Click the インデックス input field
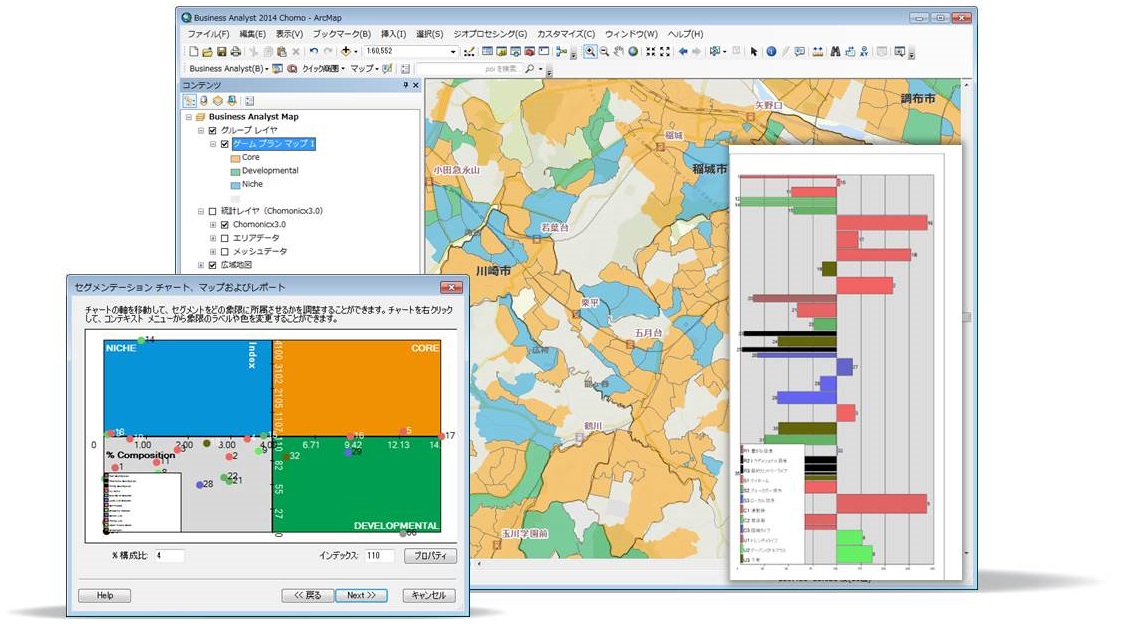The height and width of the screenshot is (628, 1121). click(x=379, y=556)
